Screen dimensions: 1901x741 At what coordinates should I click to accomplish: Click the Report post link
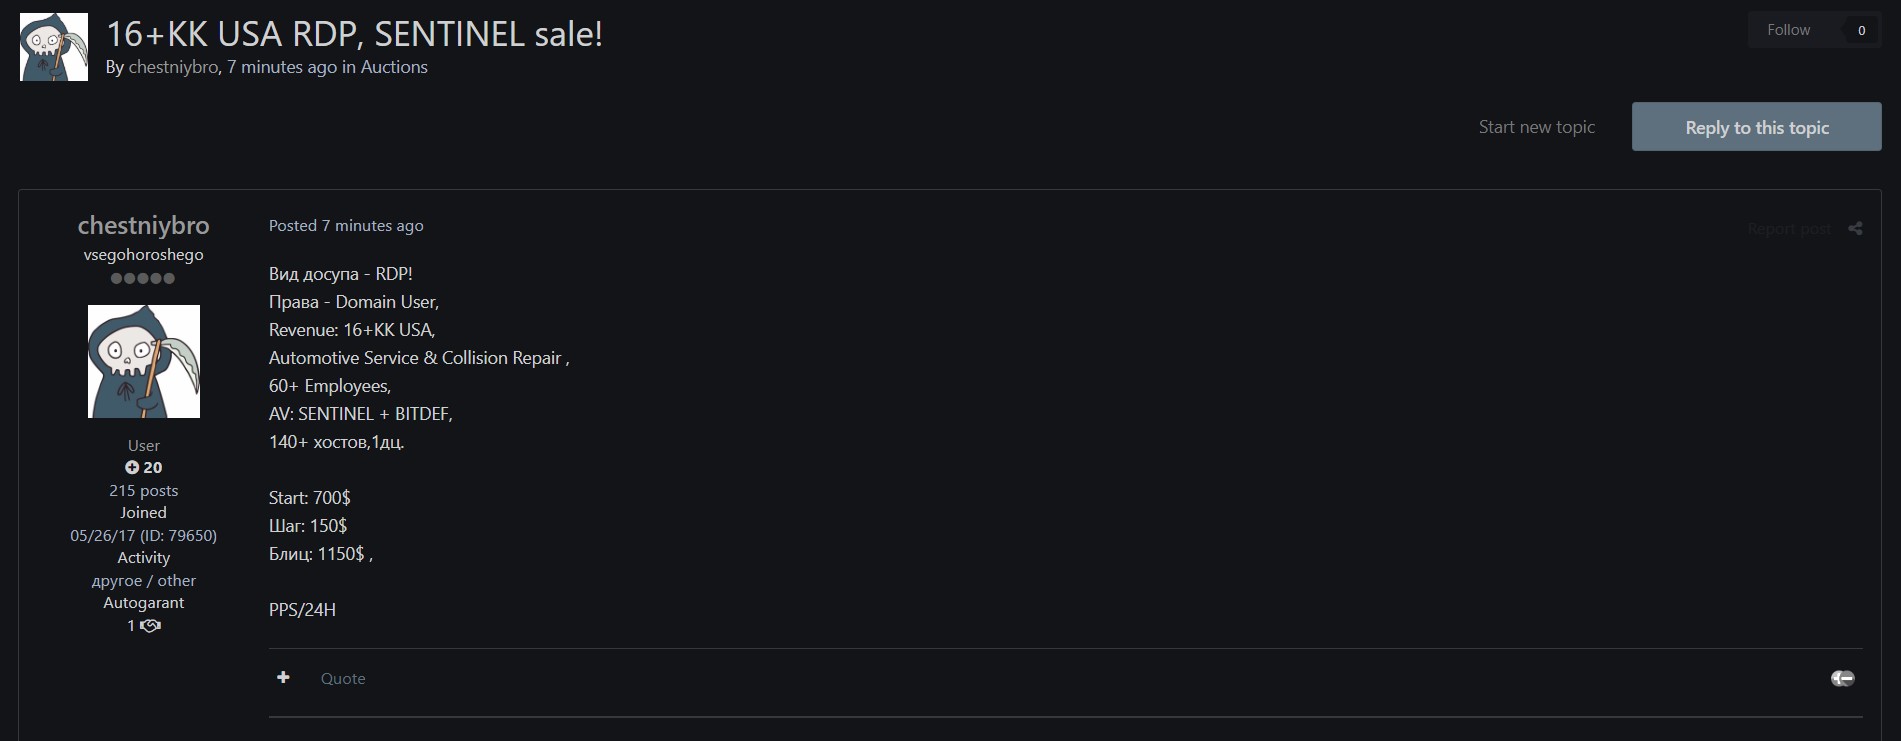tap(1789, 229)
